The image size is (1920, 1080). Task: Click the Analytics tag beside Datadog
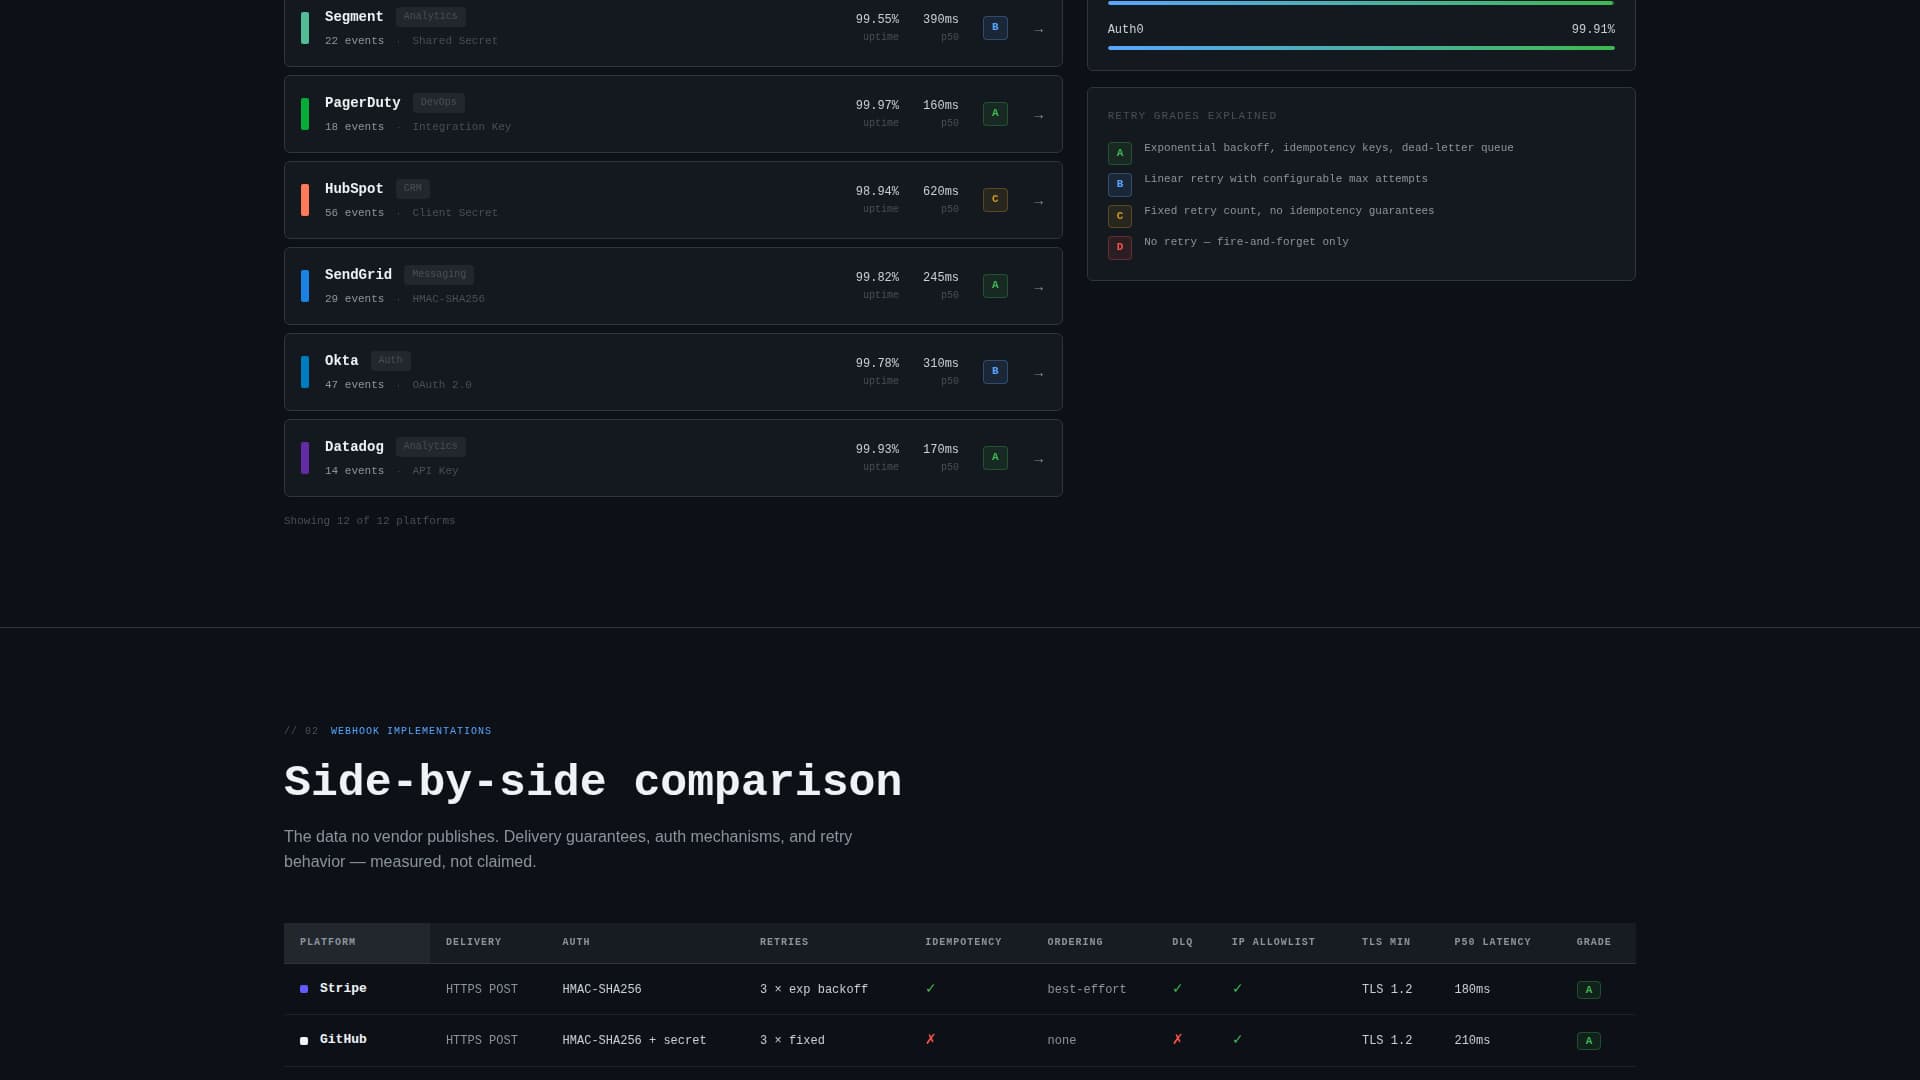click(430, 447)
